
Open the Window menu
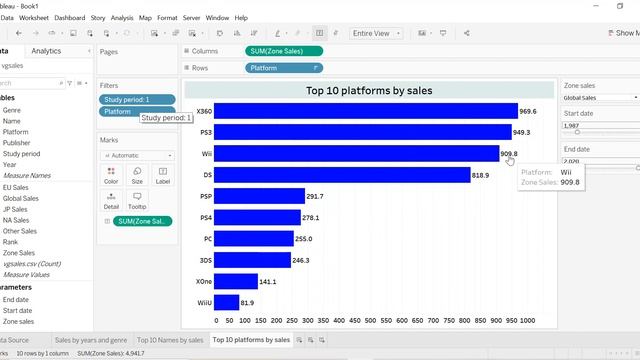pyautogui.click(x=217, y=18)
